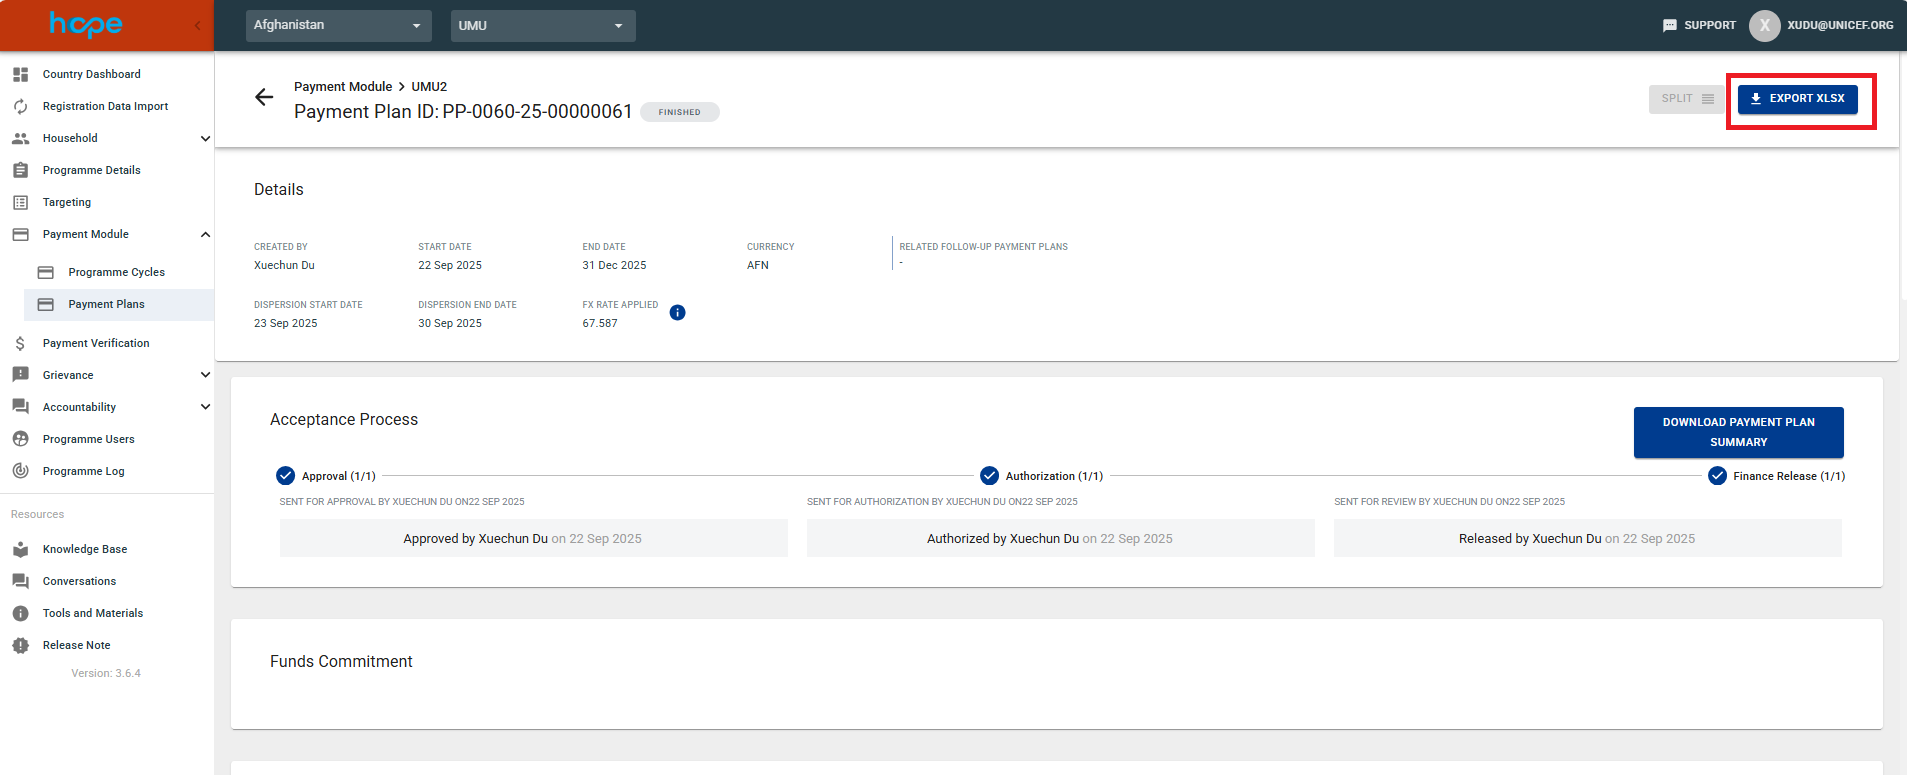
Task: Click the Authorization step checkmark
Action: point(989,476)
